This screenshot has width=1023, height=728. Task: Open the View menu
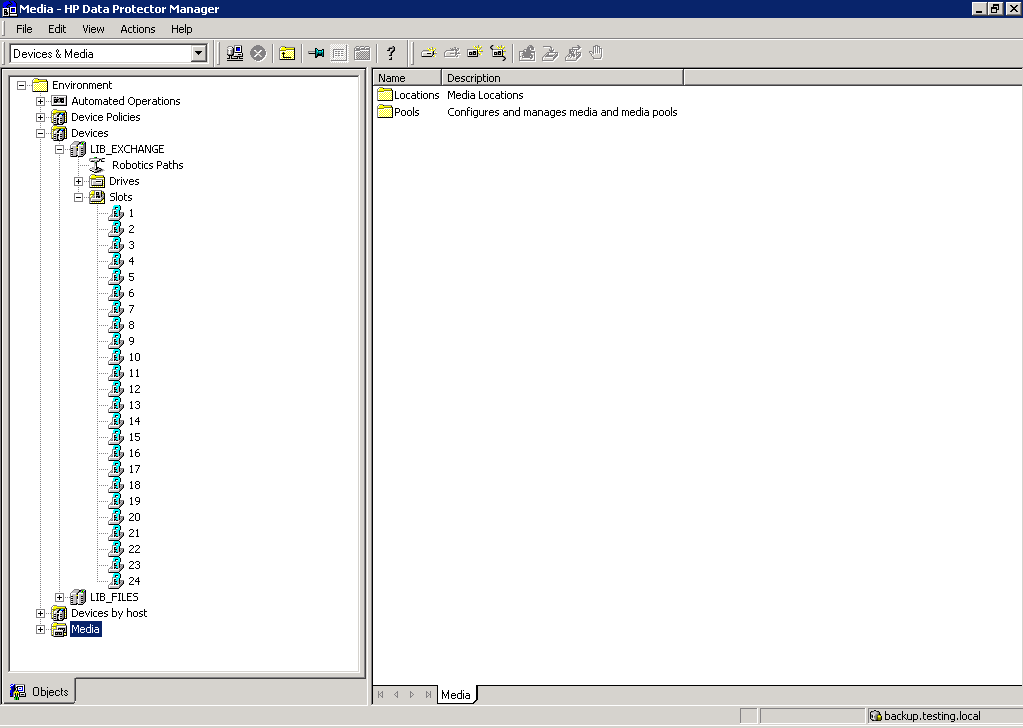tap(93, 29)
